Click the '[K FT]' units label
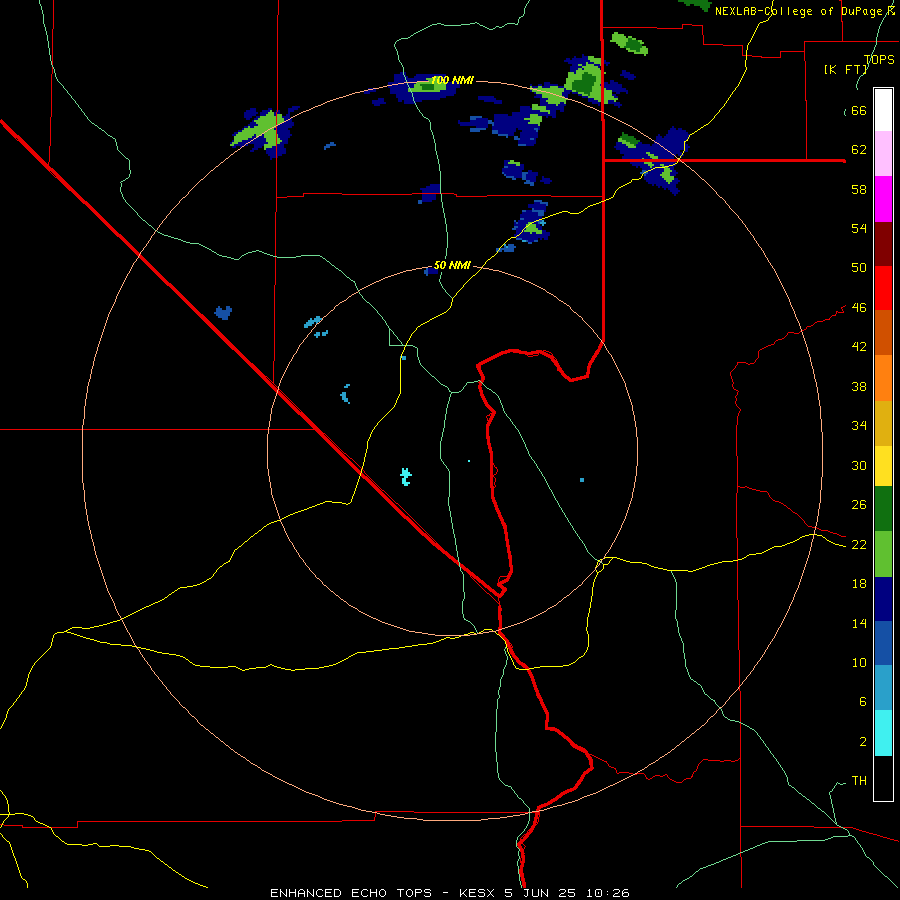The width and height of the screenshot is (900, 900). 846,69
